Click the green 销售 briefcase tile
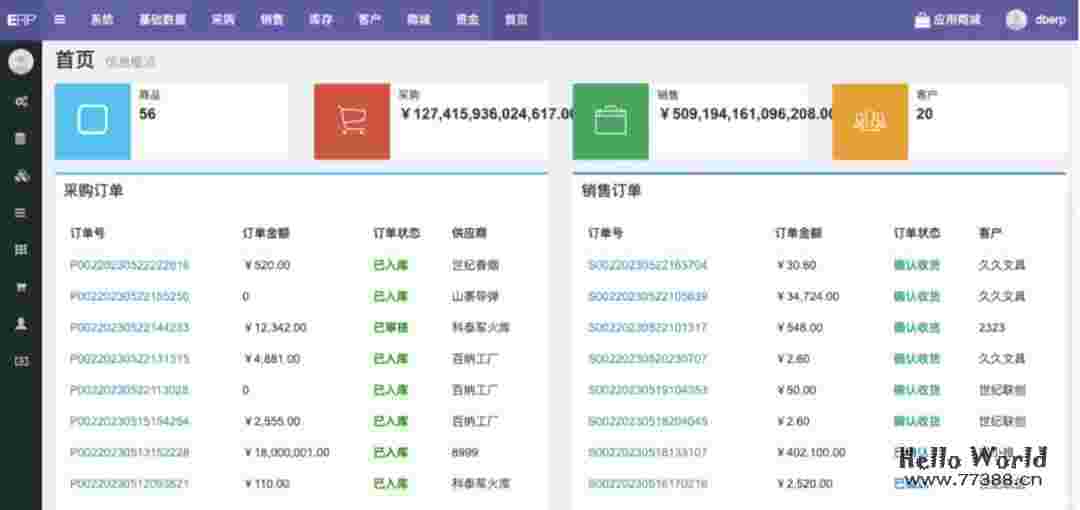This screenshot has height=510, width=1080. coord(611,121)
